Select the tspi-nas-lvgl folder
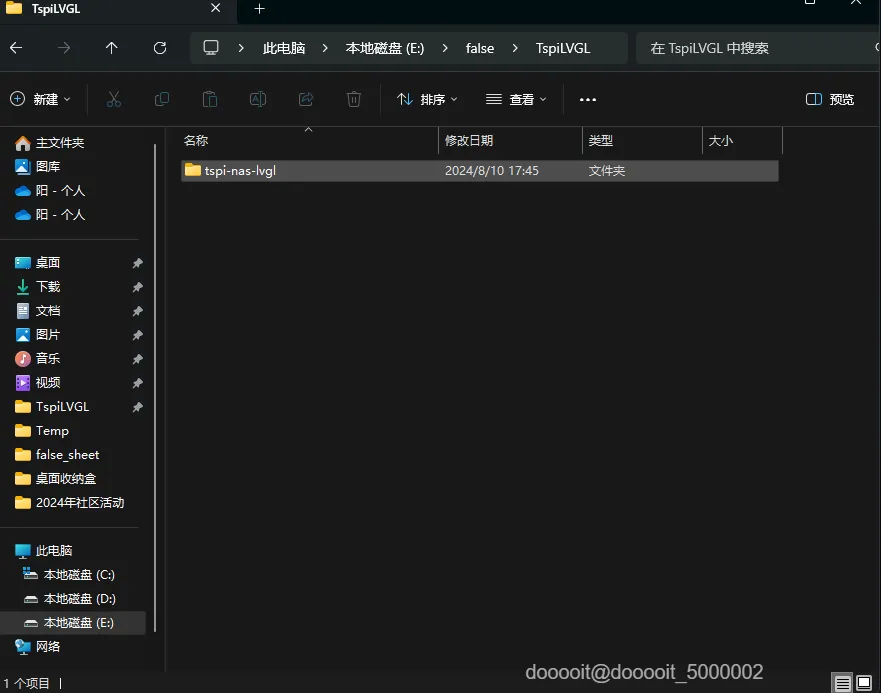The height and width of the screenshot is (693, 881). pyautogui.click(x=240, y=171)
